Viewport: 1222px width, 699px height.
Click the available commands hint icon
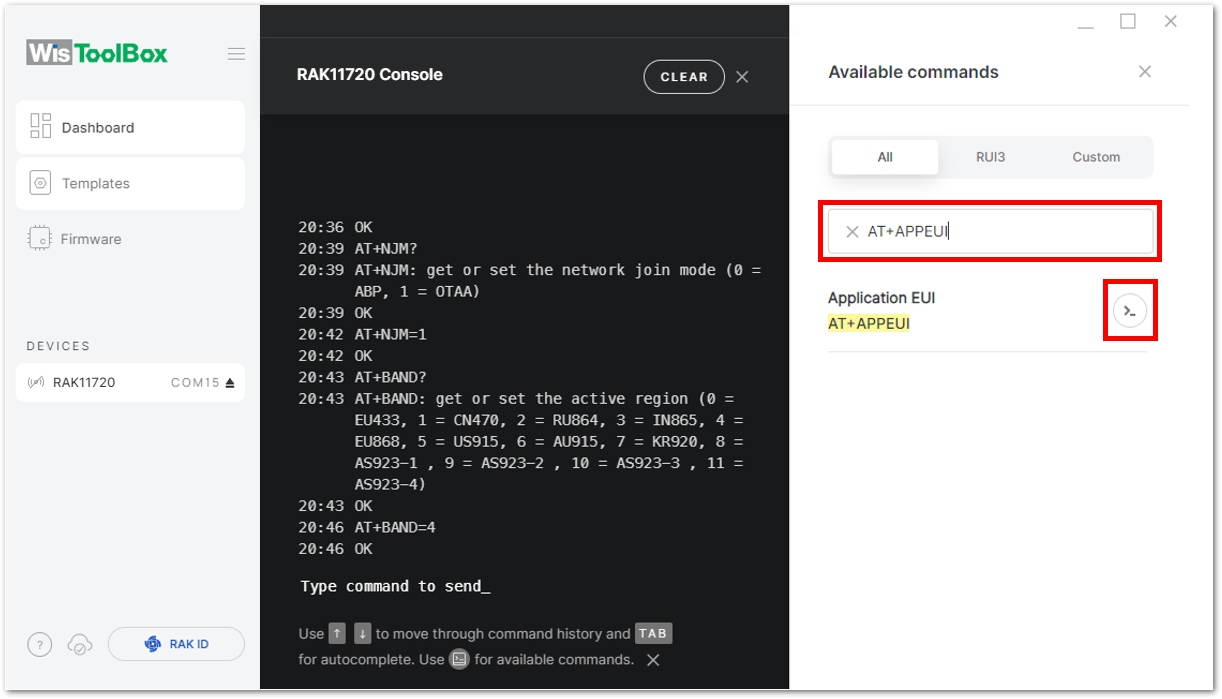[x=459, y=659]
